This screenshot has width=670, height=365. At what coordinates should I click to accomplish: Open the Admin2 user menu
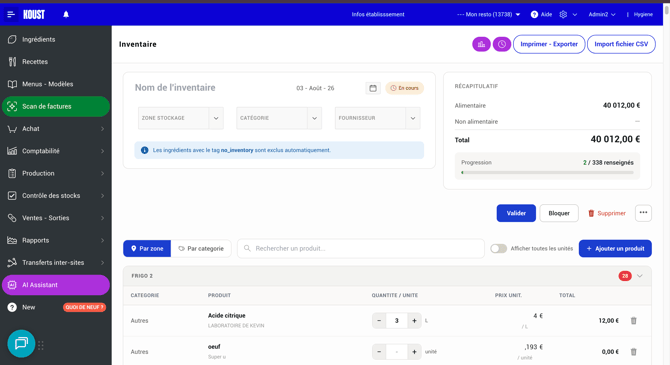click(x=602, y=15)
